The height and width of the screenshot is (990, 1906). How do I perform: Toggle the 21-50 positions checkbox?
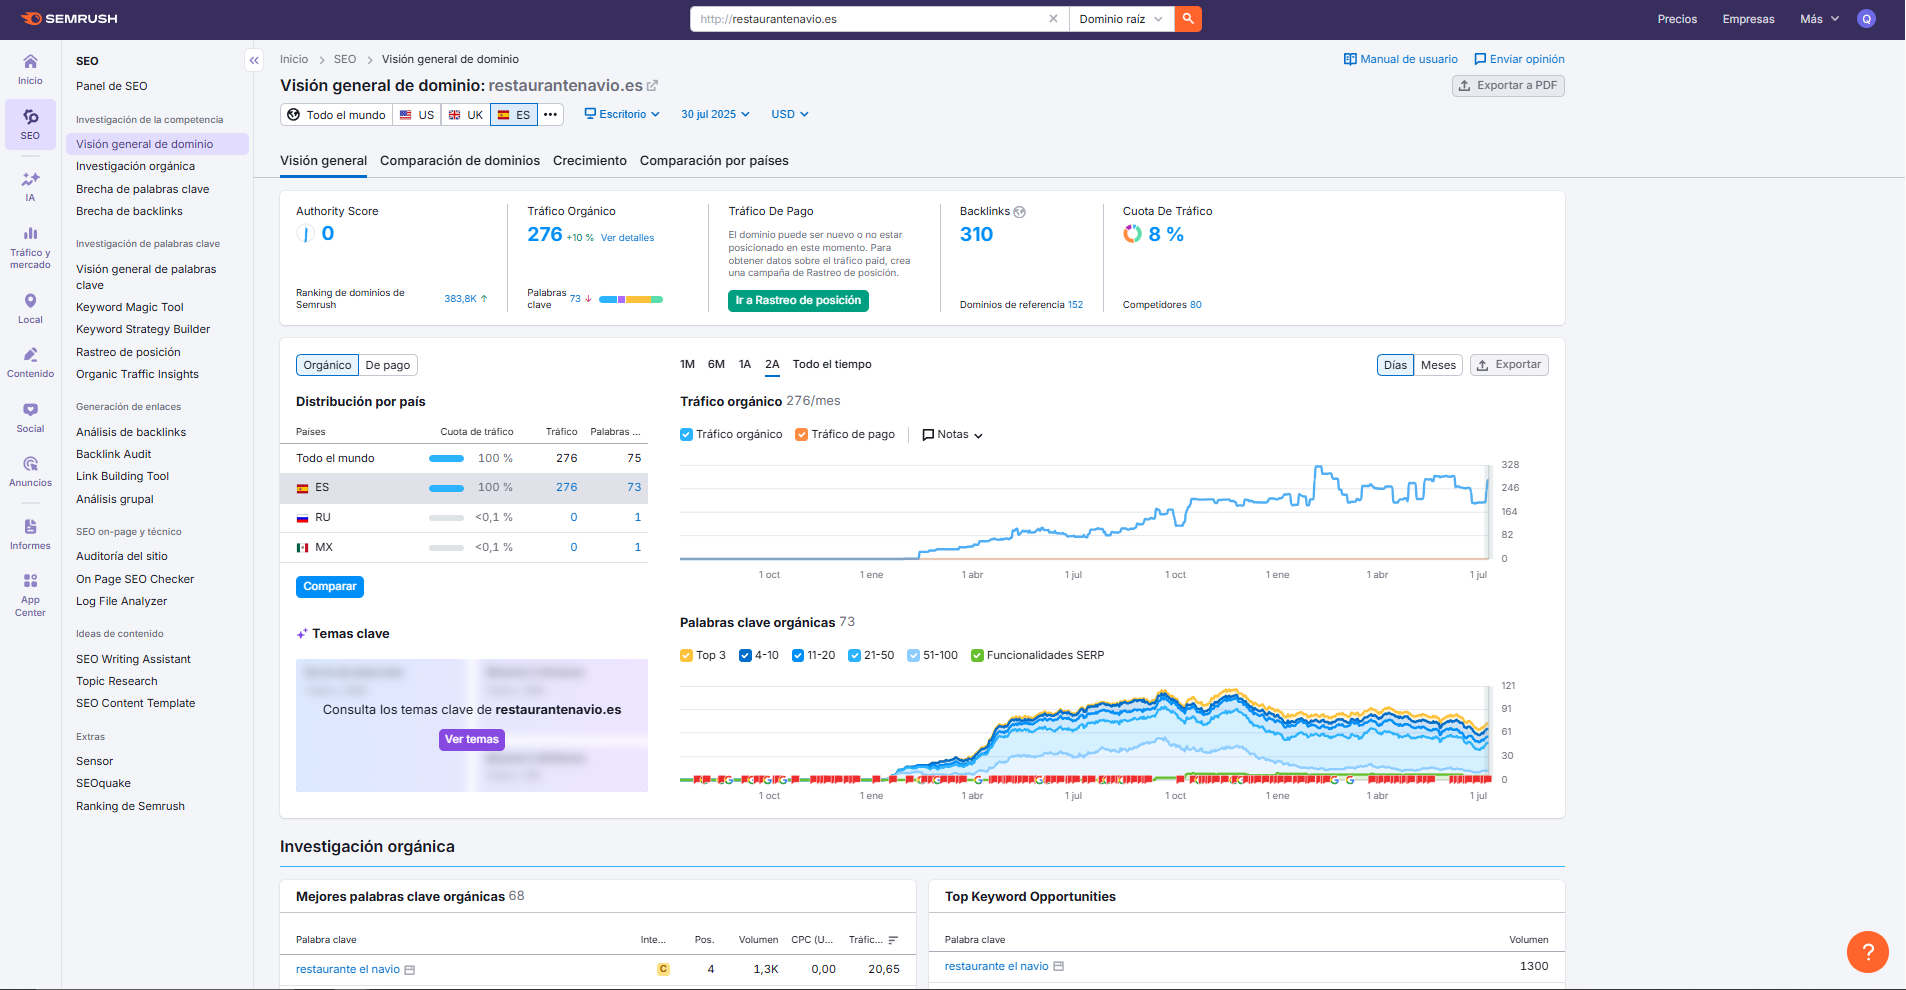pos(854,656)
